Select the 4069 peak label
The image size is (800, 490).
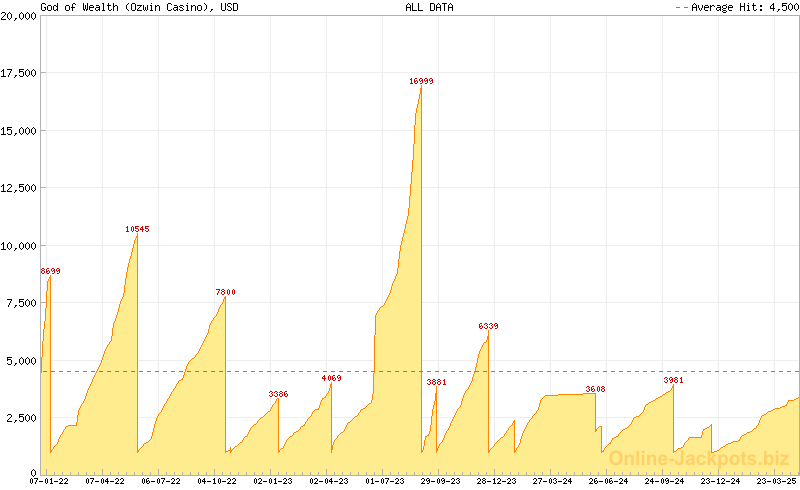[331, 378]
